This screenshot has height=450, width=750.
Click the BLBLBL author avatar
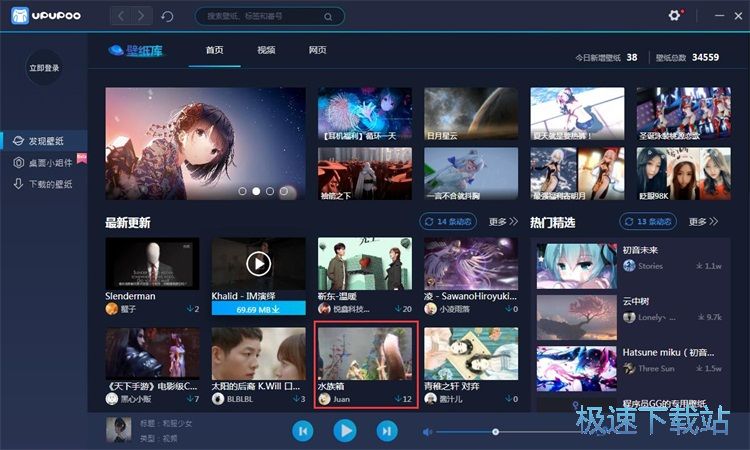[x=218, y=399]
